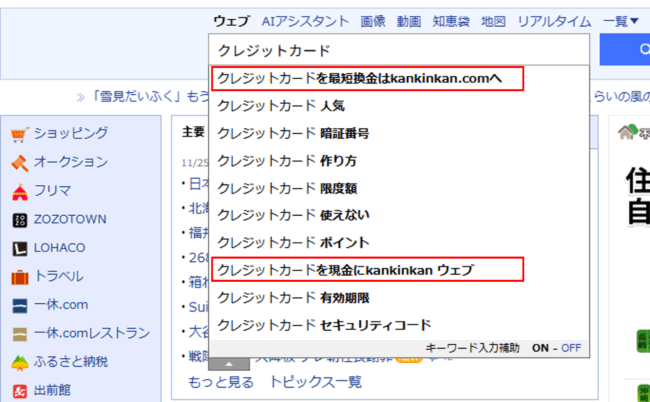
Task: Open the 一休.comレストラン link
Action: [x=92, y=333]
